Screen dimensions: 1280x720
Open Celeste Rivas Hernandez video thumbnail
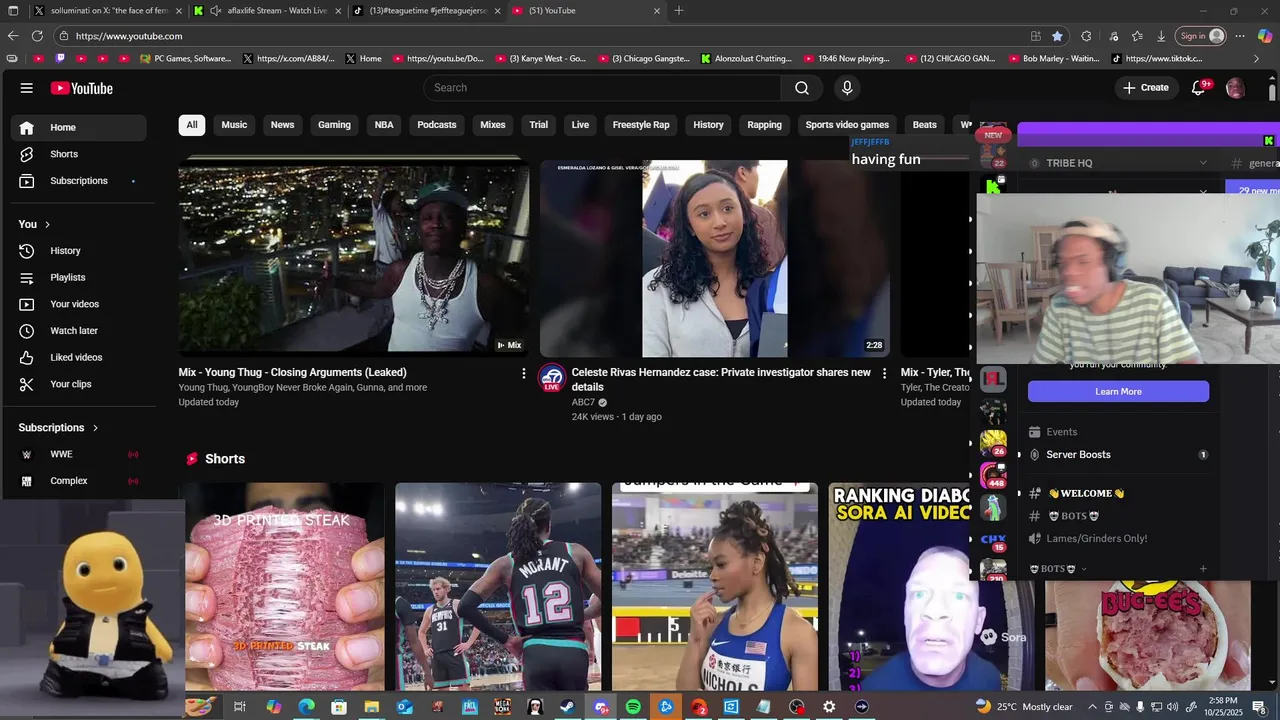715,258
